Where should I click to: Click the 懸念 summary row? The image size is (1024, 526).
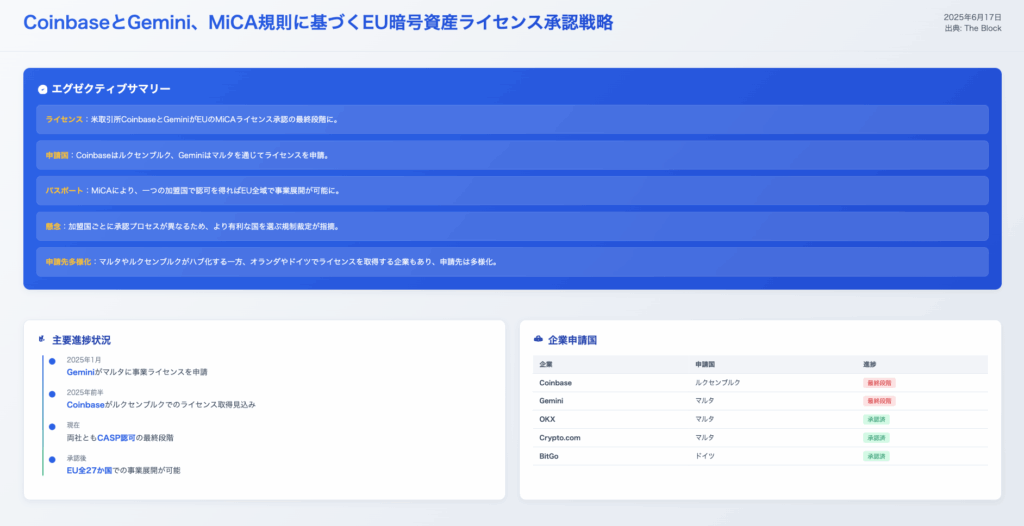pyautogui.click(x=512, y=226)
